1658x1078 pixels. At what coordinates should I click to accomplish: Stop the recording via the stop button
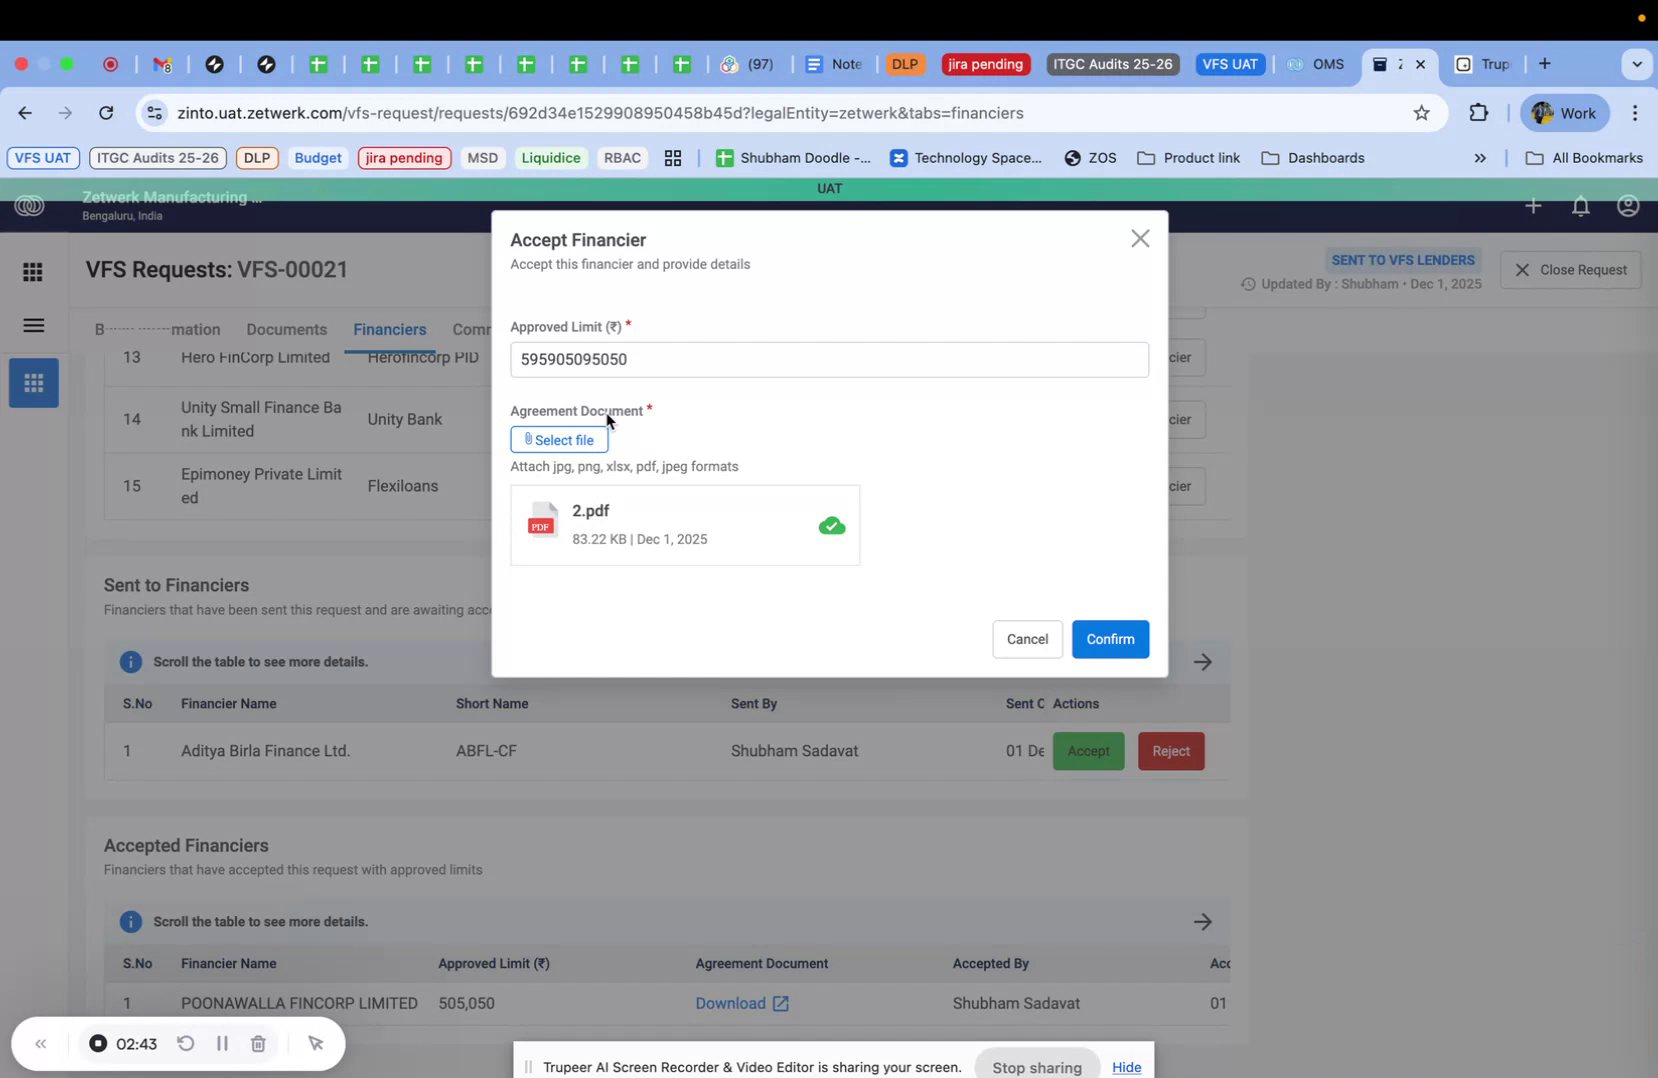(97, 1043)
